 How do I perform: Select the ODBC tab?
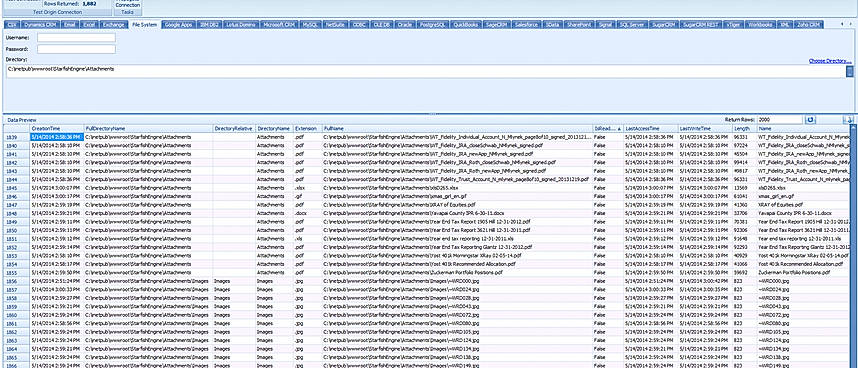(x=360, y=25)
